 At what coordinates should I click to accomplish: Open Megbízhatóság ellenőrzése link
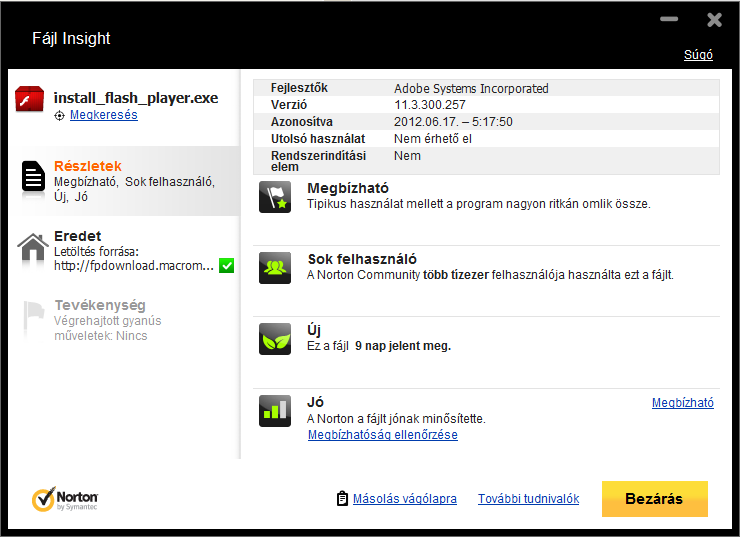coord(383,435)
